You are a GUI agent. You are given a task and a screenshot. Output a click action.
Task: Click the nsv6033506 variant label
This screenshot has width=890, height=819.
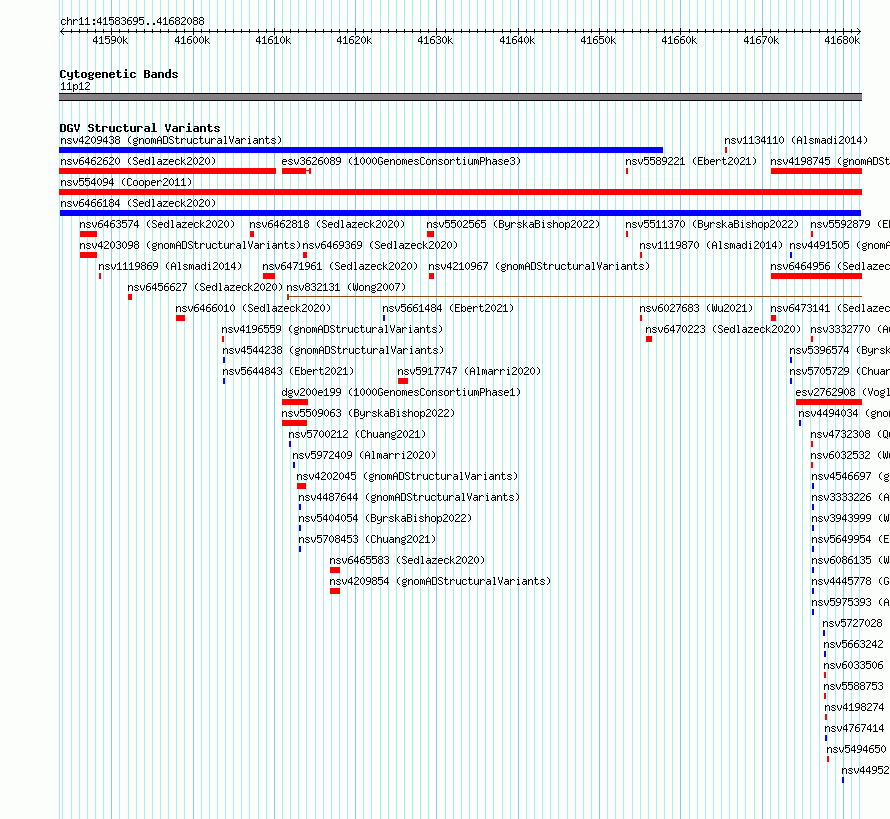pyautogui.click(x=854, y=665)
